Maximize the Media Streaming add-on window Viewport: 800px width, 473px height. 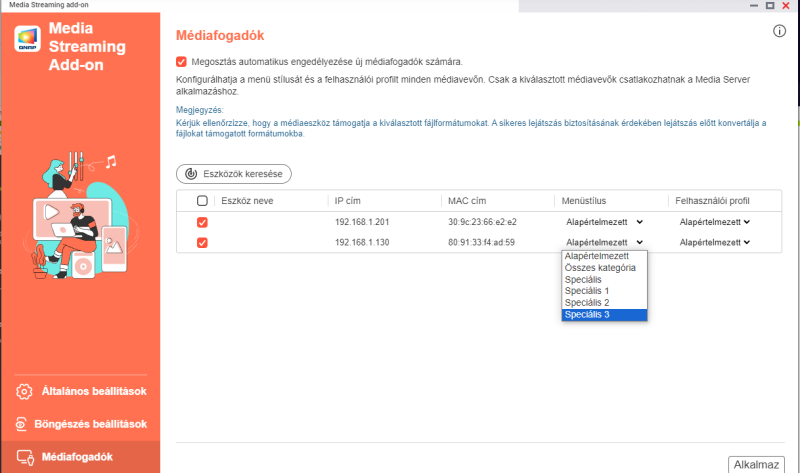coord(770,5)
